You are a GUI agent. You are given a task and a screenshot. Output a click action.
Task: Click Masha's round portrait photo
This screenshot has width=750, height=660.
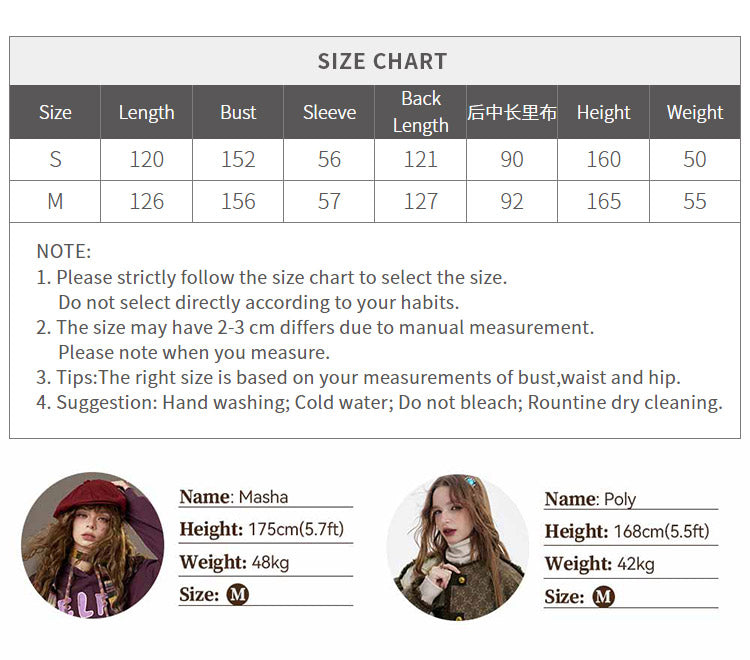click(x=92, y=544)
